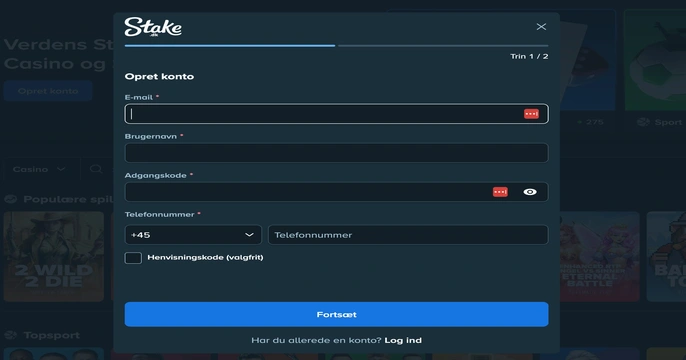Click the Topsport heading text
The image size is (686, 360).
(52, 336)
